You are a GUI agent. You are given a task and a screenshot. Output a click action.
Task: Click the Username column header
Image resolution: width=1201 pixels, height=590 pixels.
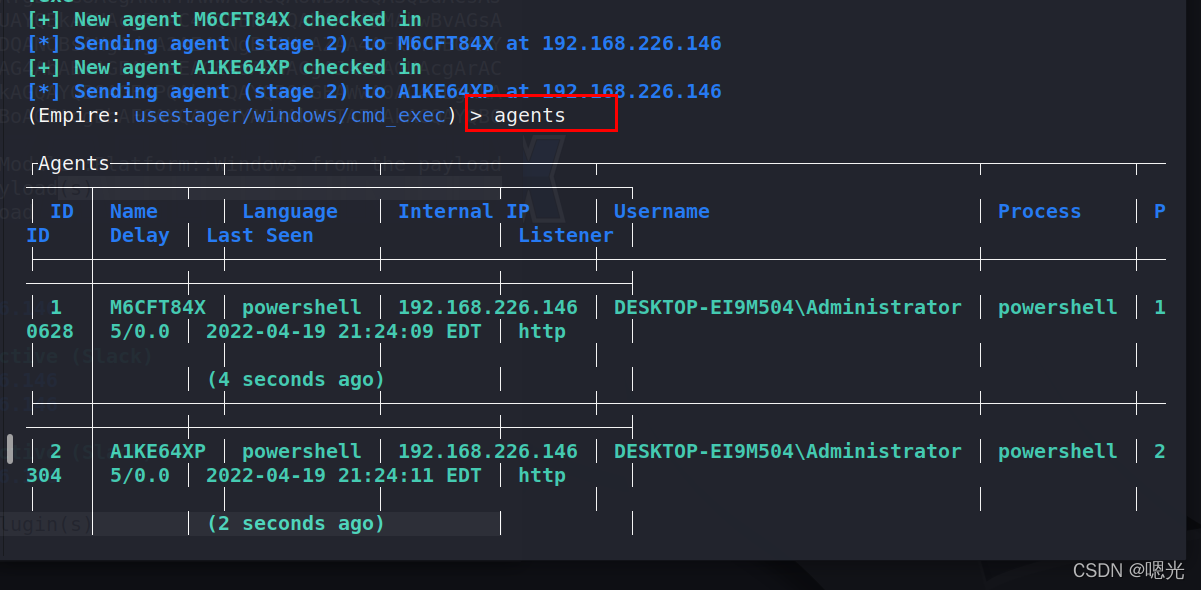pos(661,211)
